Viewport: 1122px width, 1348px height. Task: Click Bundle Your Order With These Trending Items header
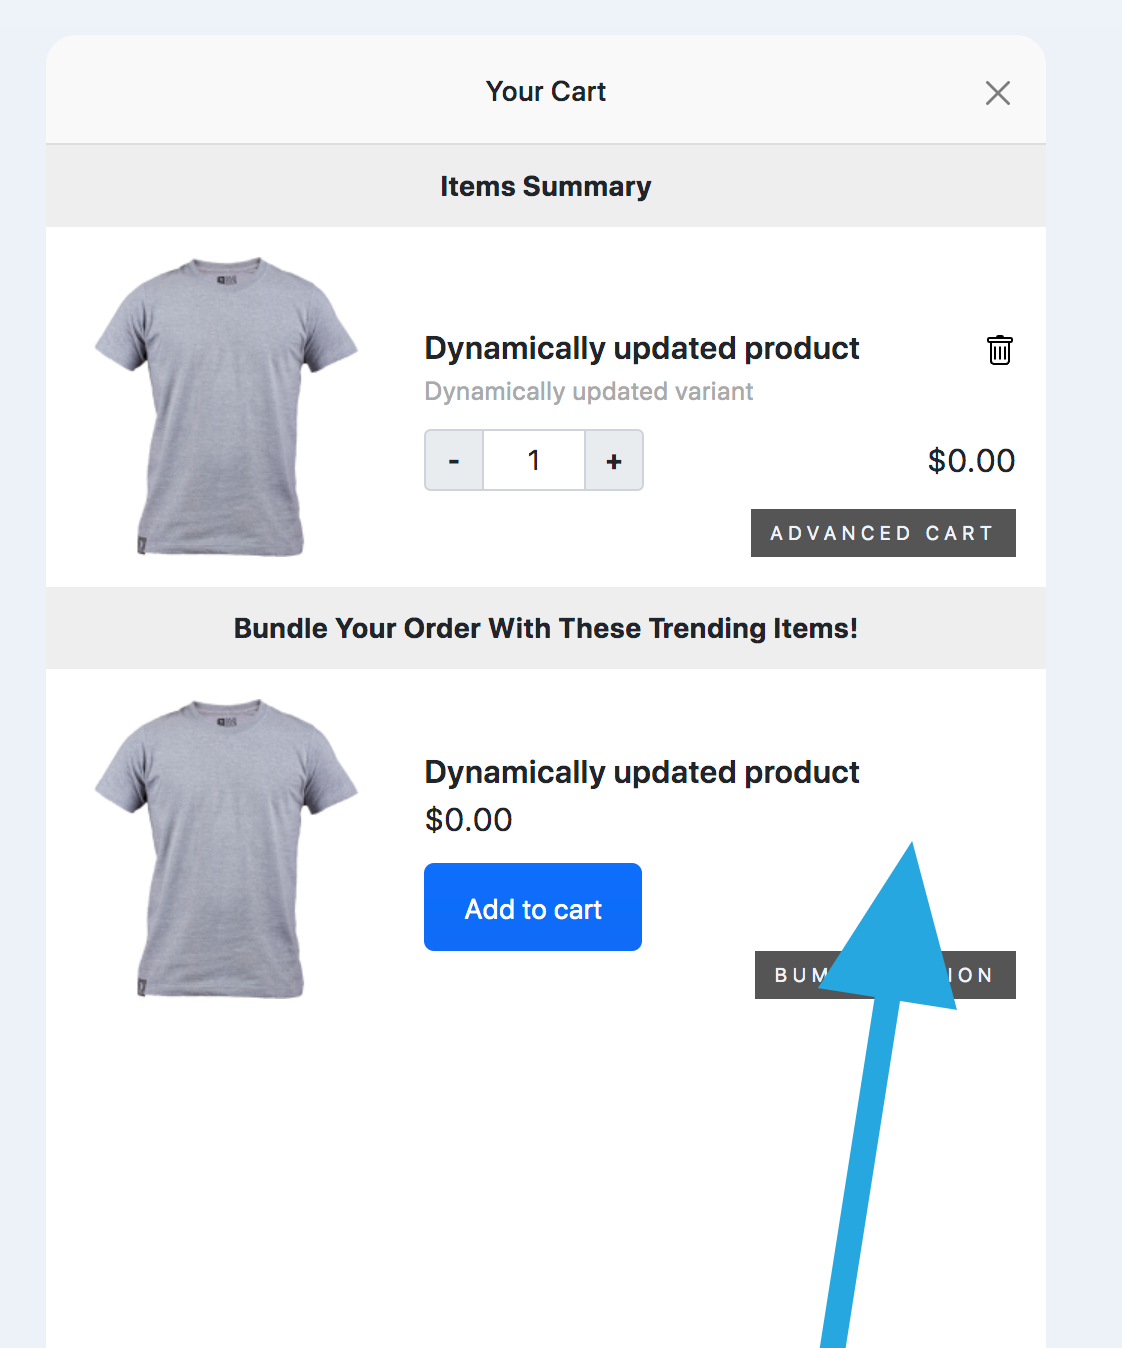(x=546, y=628)
